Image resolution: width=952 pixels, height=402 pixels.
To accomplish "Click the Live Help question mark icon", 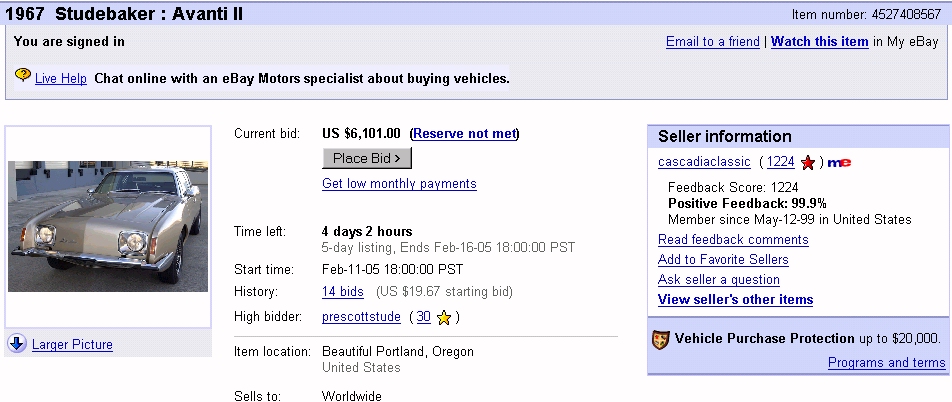I will (22, 75).
